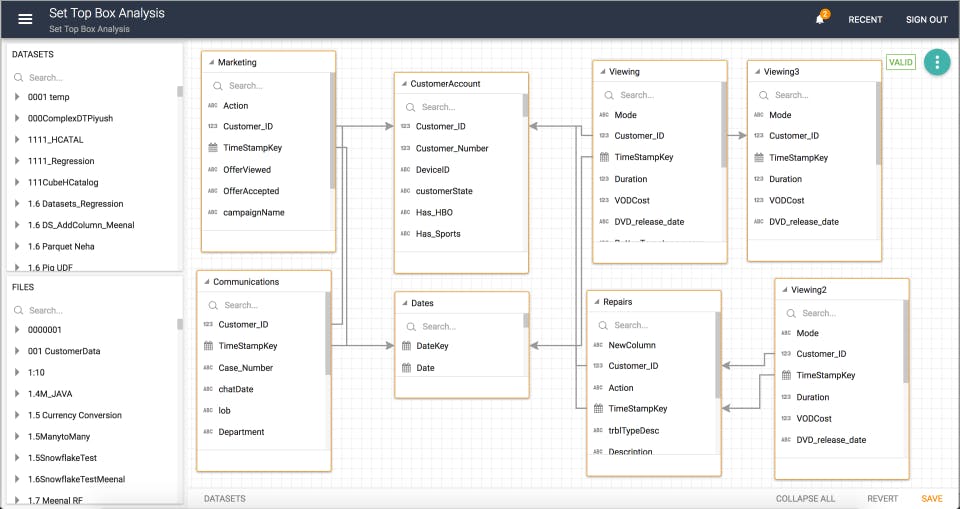This screenshot has width=960, height=509.
Task: Click text icon beside CustomerAccount DeviceID
Action: (x=405, y=170)
